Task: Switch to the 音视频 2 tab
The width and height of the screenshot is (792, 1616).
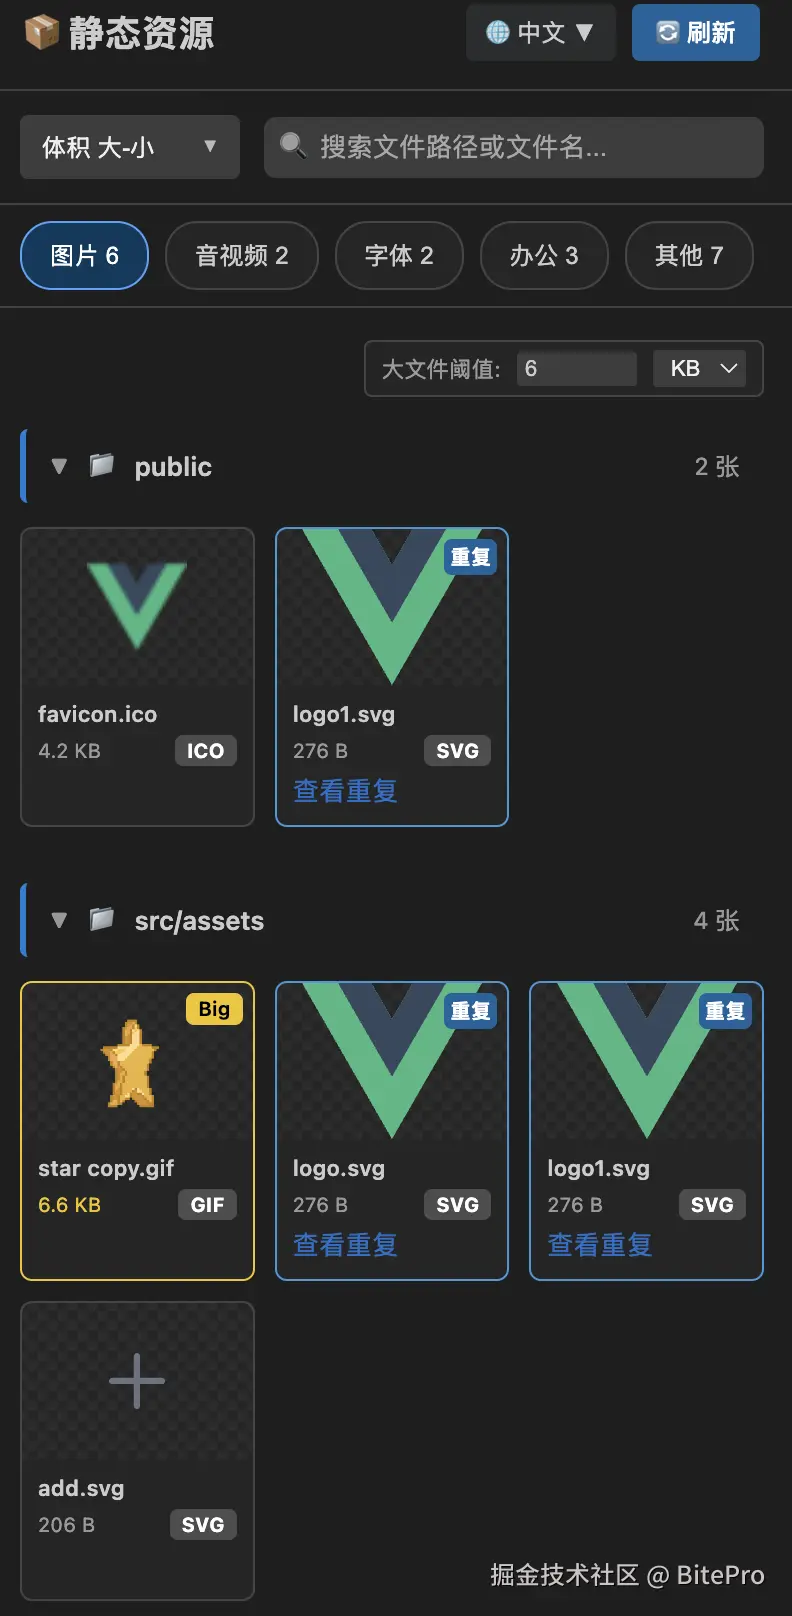Action: [x=242, y=255]
